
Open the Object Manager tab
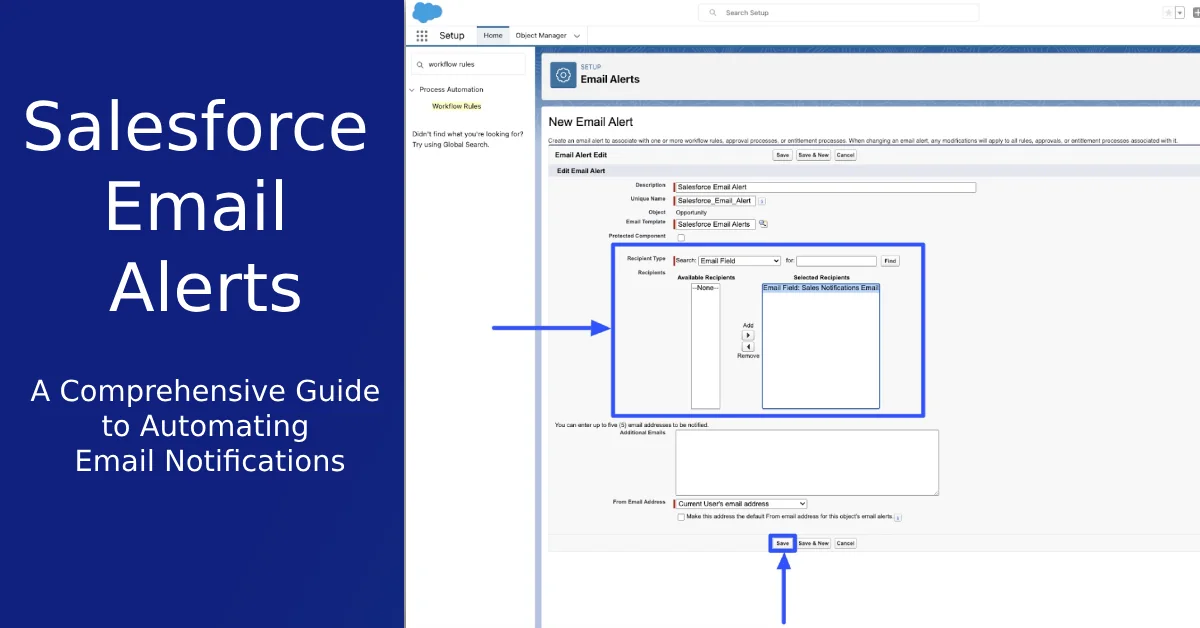(541, 36)
